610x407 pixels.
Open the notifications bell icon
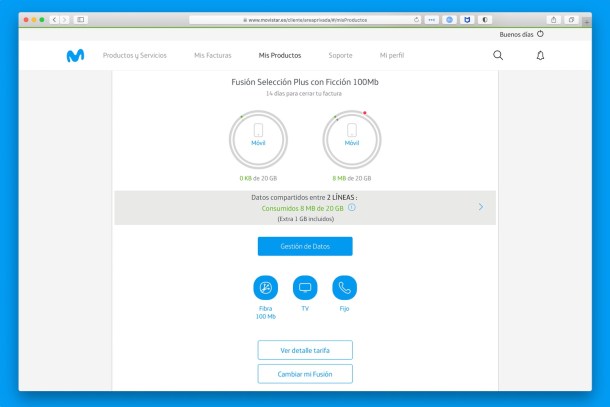(540, 56)
